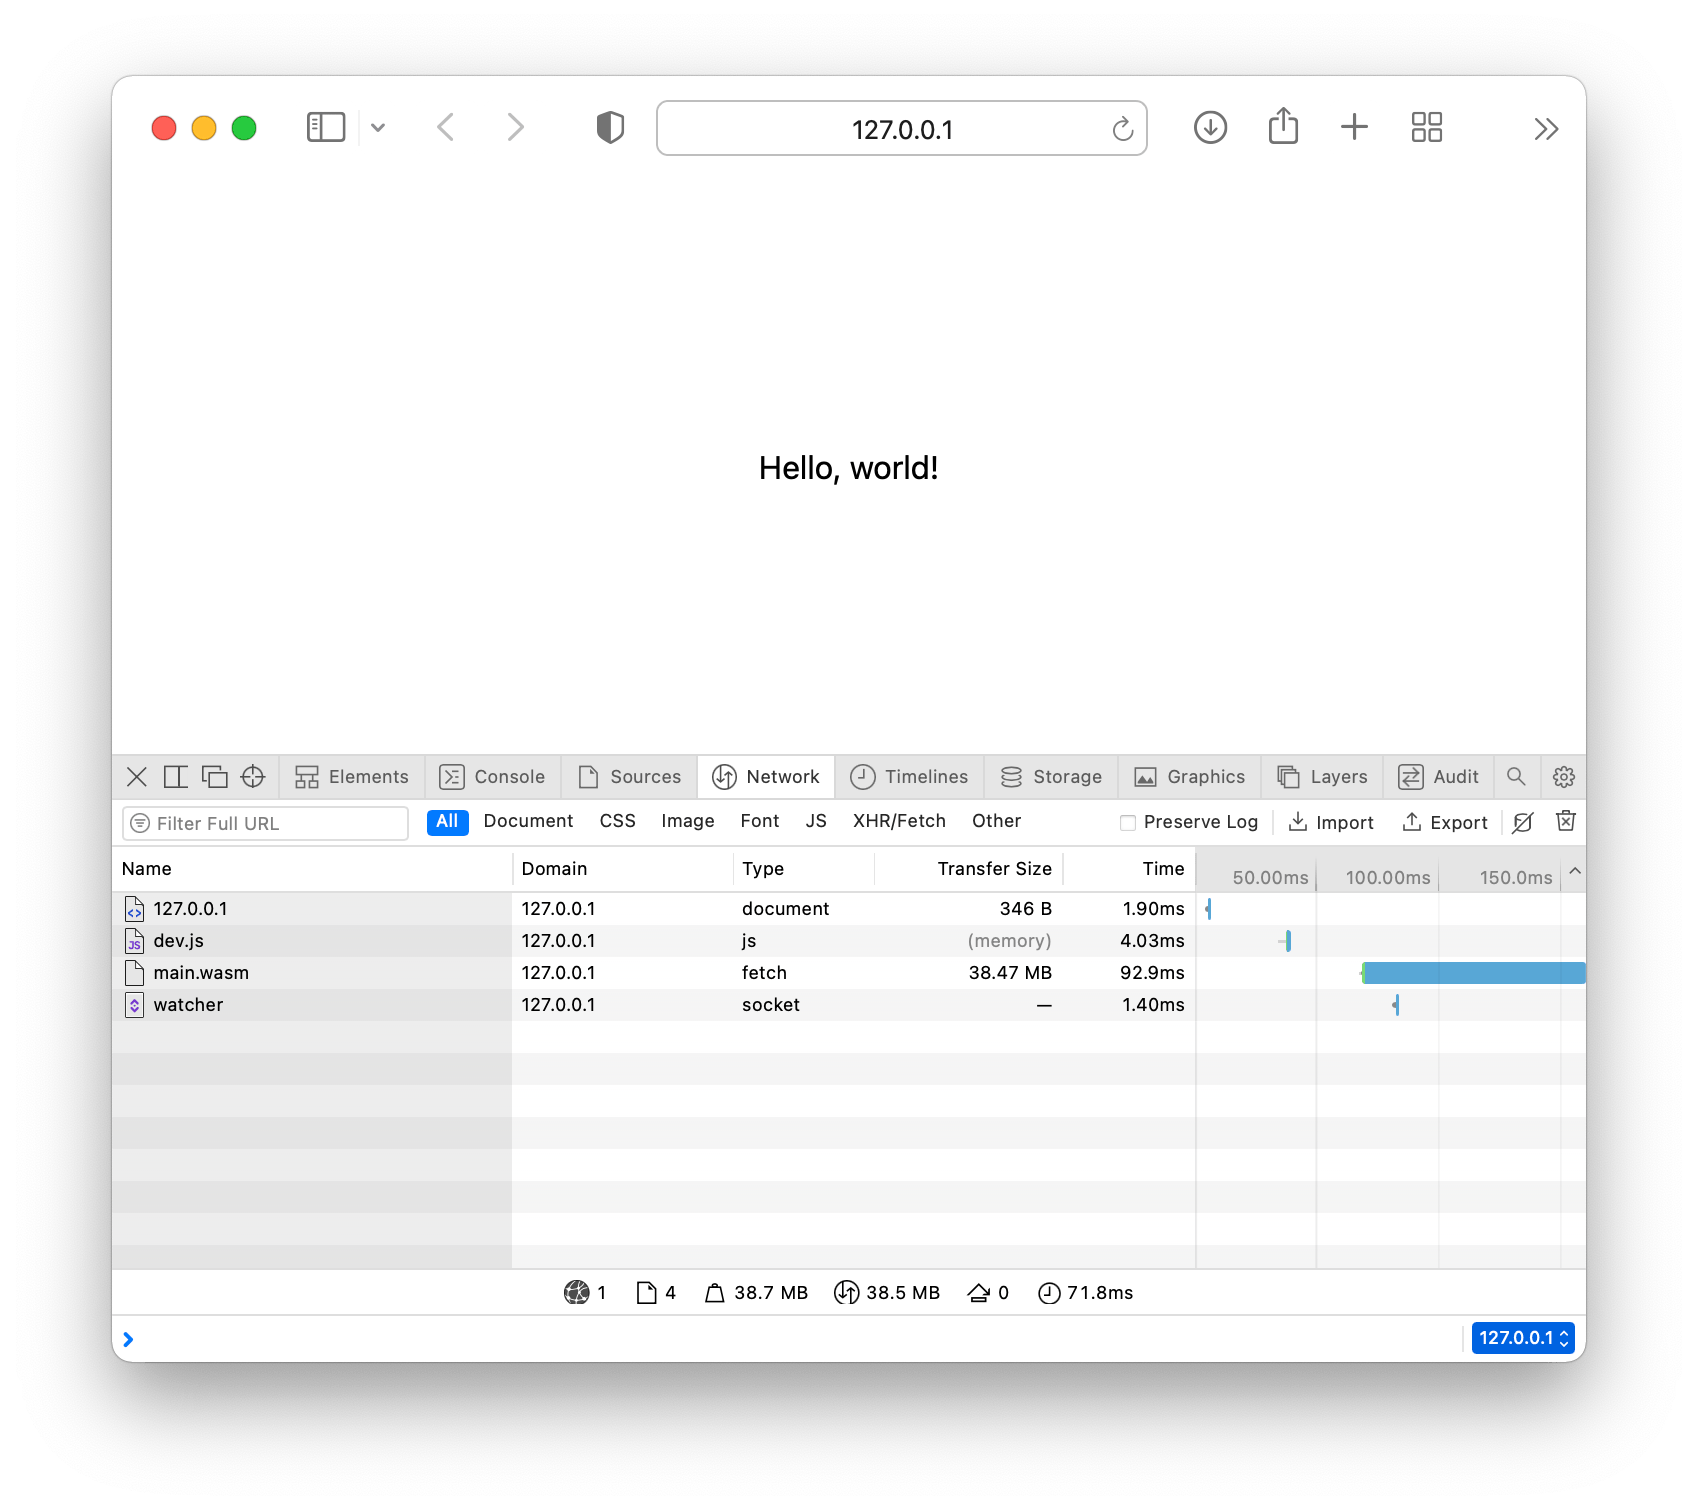Start element selection crosshair tool

click(253, 777)
